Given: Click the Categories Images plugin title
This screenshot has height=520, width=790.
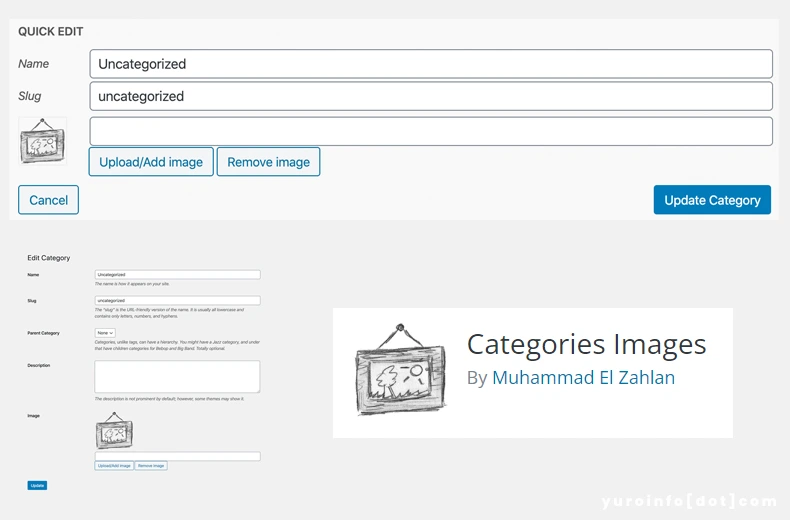Looking at the screenshot, I should pyautogui.click(x=586, y=345).
